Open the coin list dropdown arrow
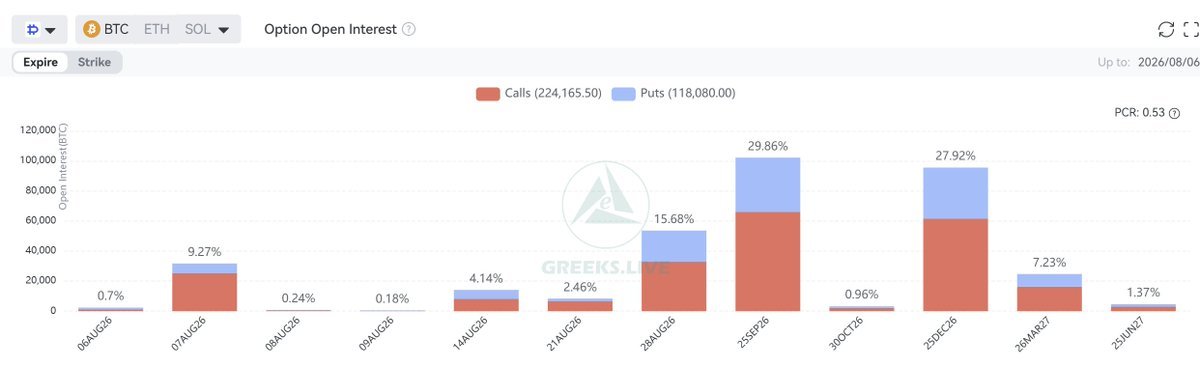 click(223, 30)
